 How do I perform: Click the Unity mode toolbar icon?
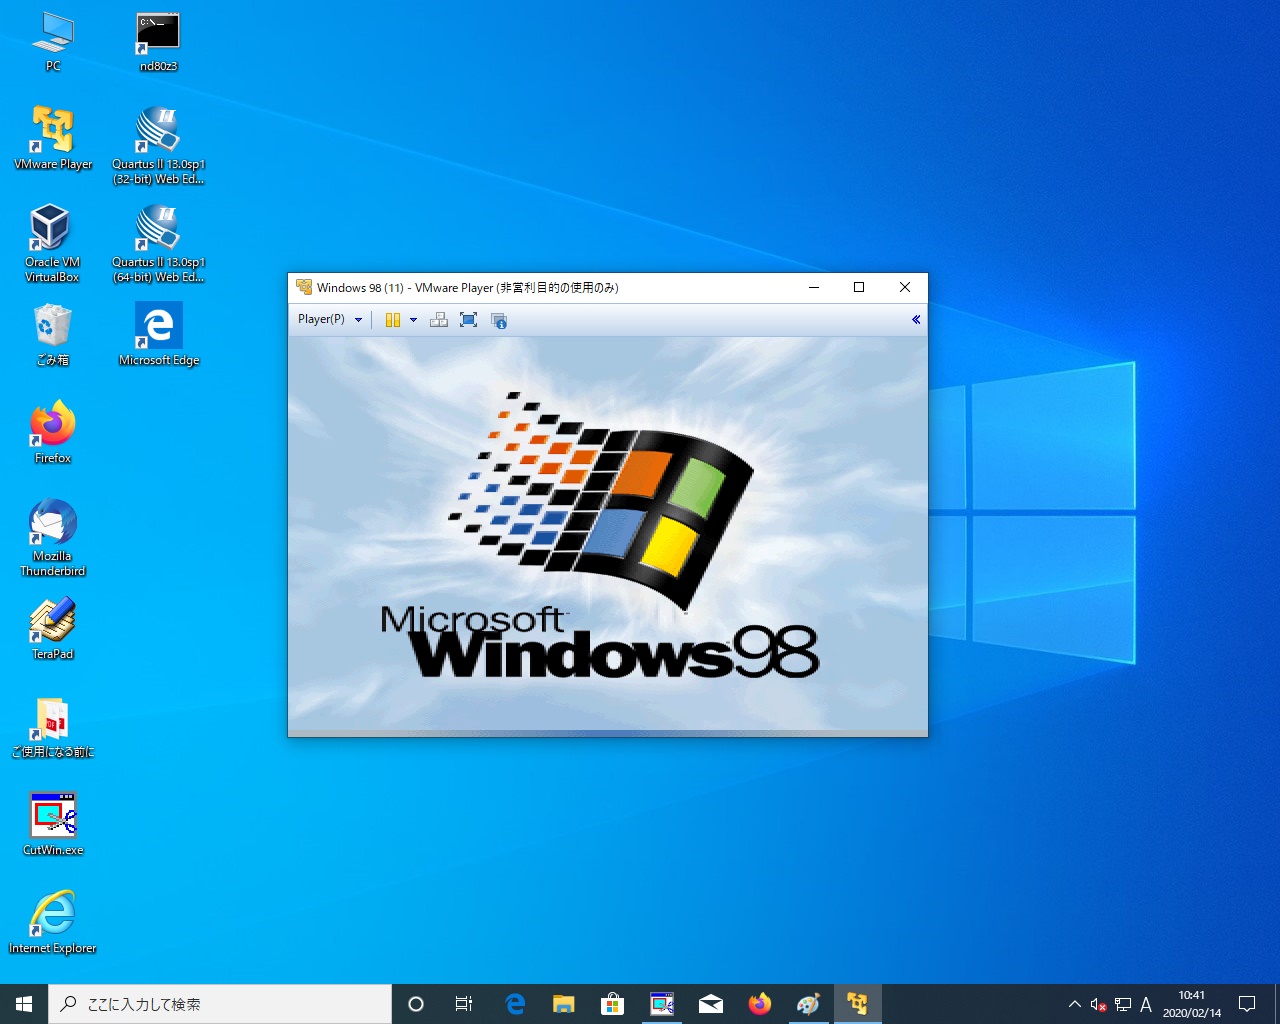(499, 320)
